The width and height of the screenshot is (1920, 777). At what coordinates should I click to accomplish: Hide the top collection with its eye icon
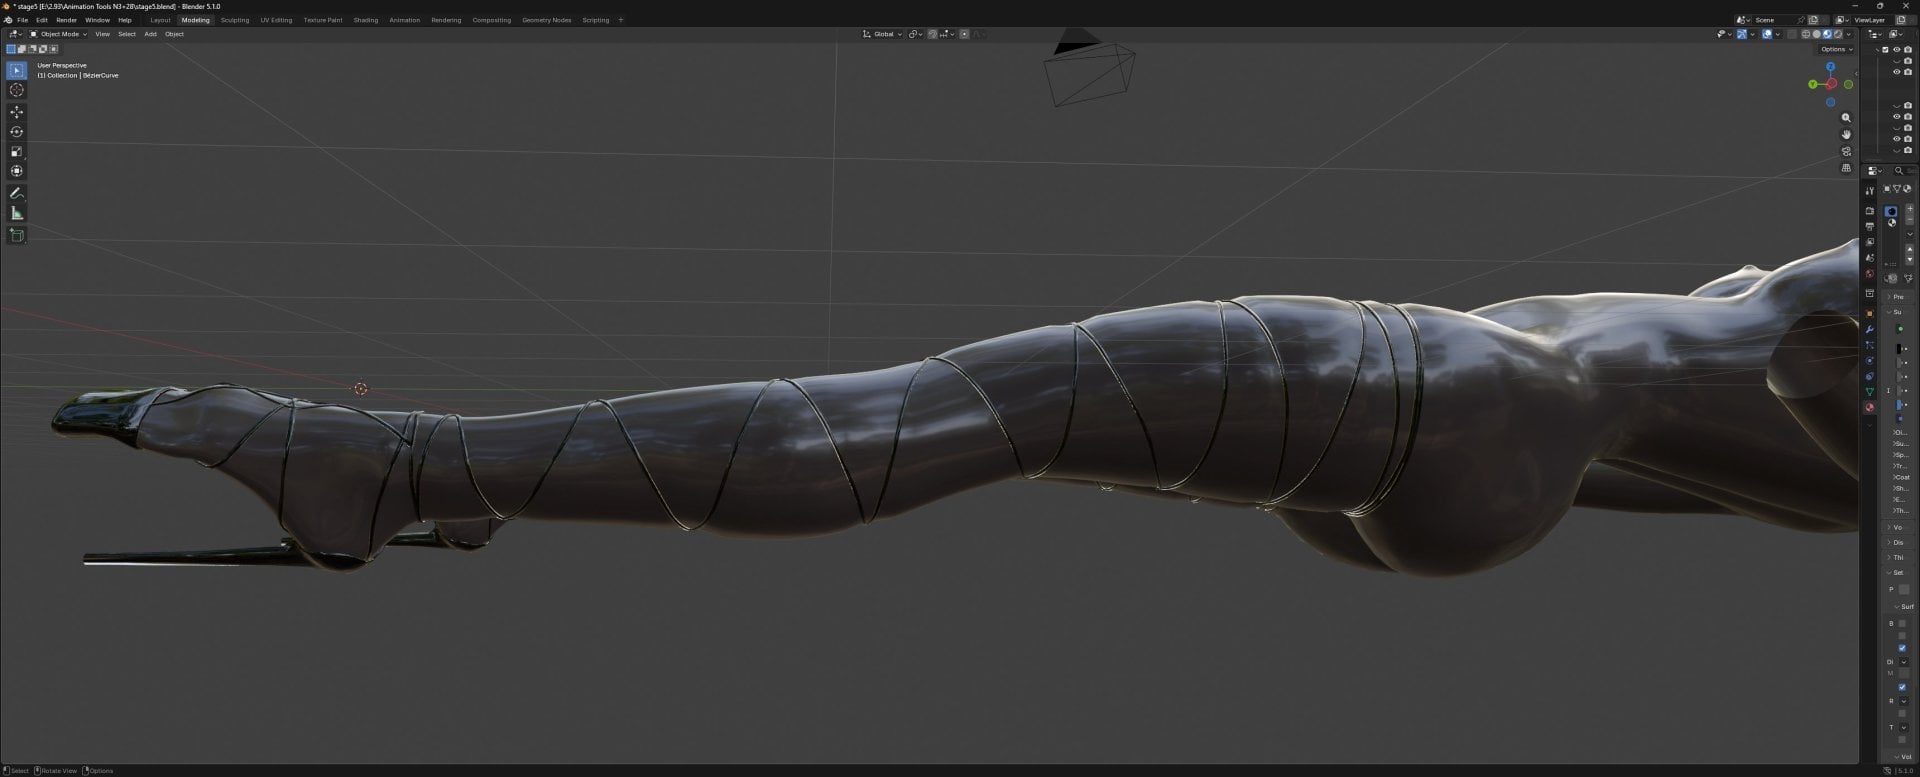coord(1897,49)
